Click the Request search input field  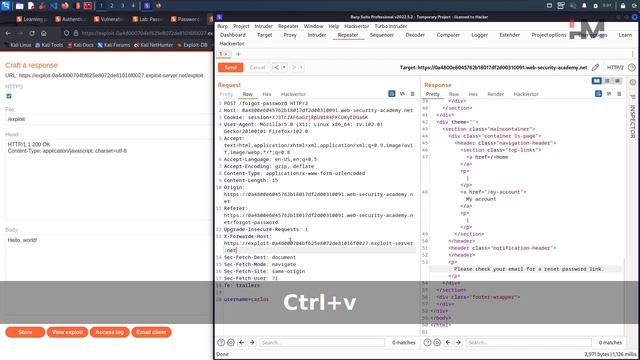[x=322, y=342]
